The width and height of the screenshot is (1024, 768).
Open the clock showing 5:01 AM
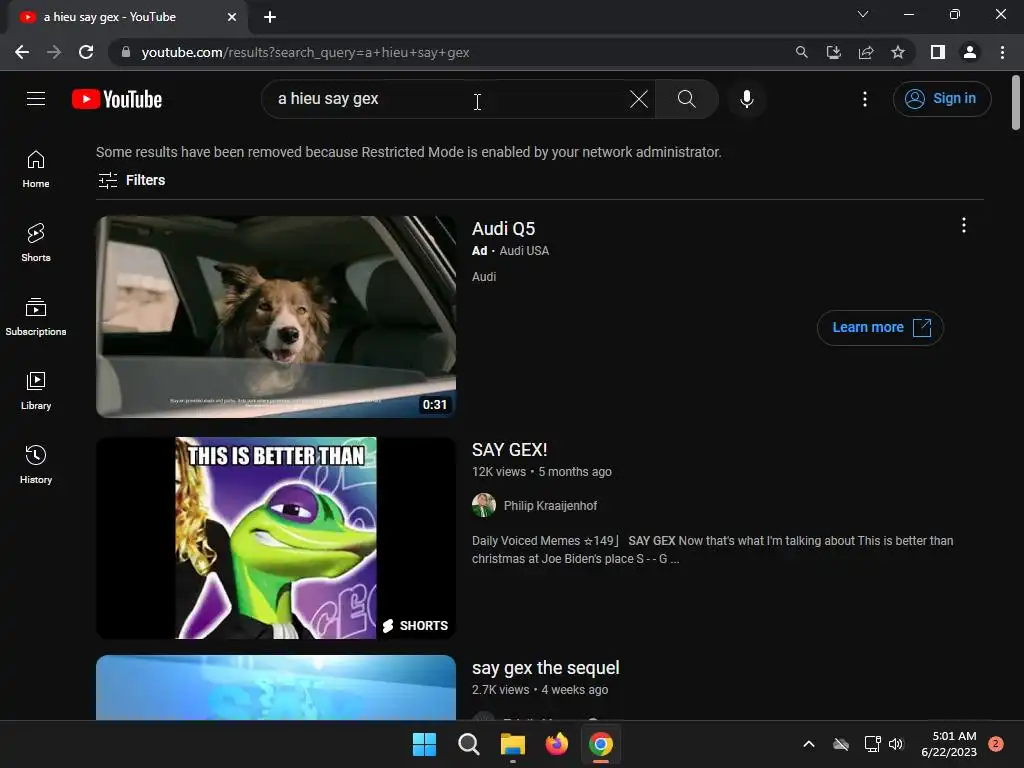[949, 744]
